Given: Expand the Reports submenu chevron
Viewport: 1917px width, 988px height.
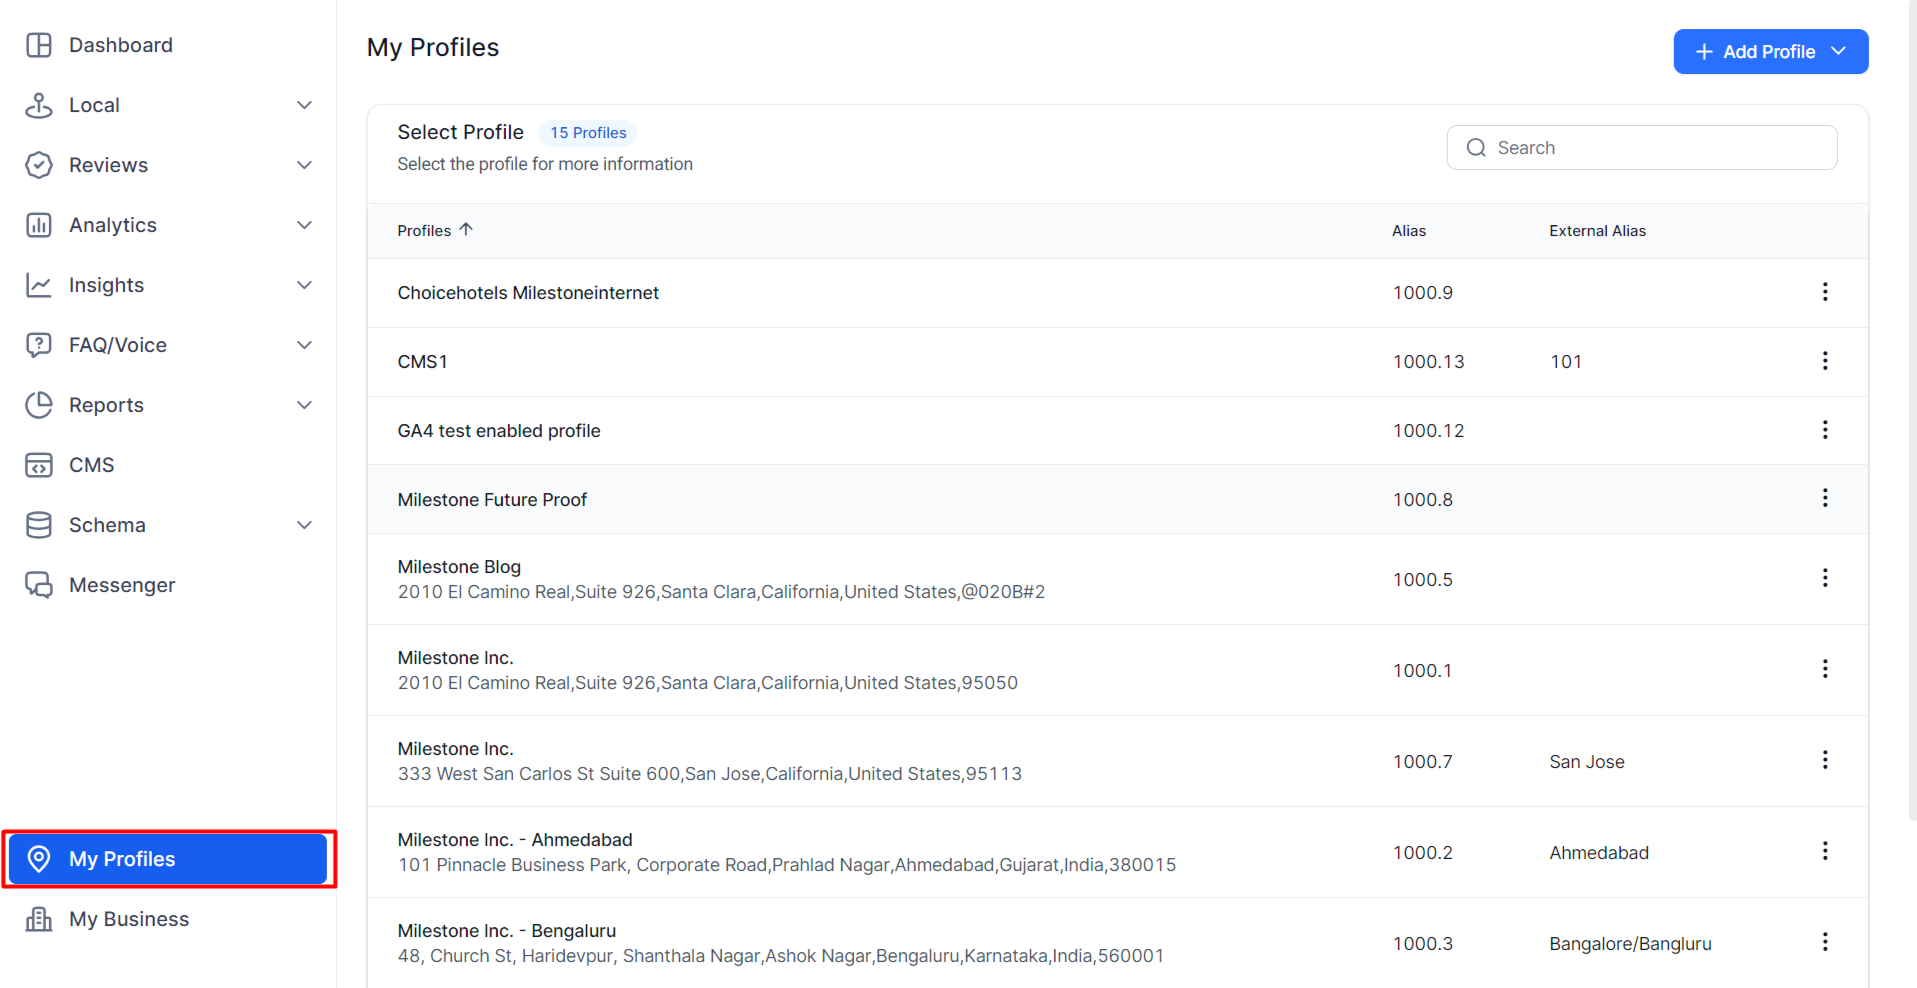Looking at the screenshot, I should 305,405.
